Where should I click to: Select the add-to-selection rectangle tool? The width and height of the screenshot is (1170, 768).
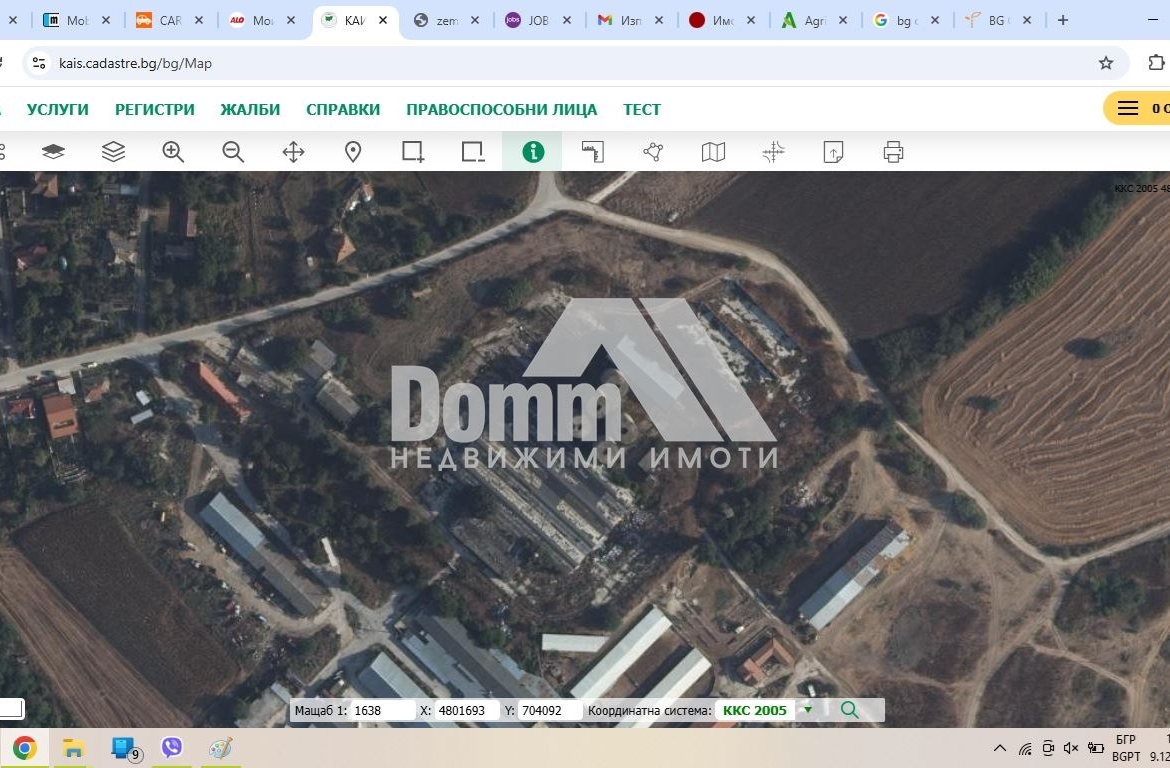coord(413,152)
